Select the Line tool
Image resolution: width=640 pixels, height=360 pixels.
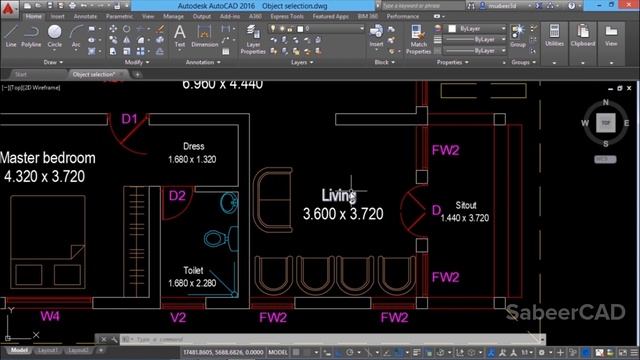point(11,36)
